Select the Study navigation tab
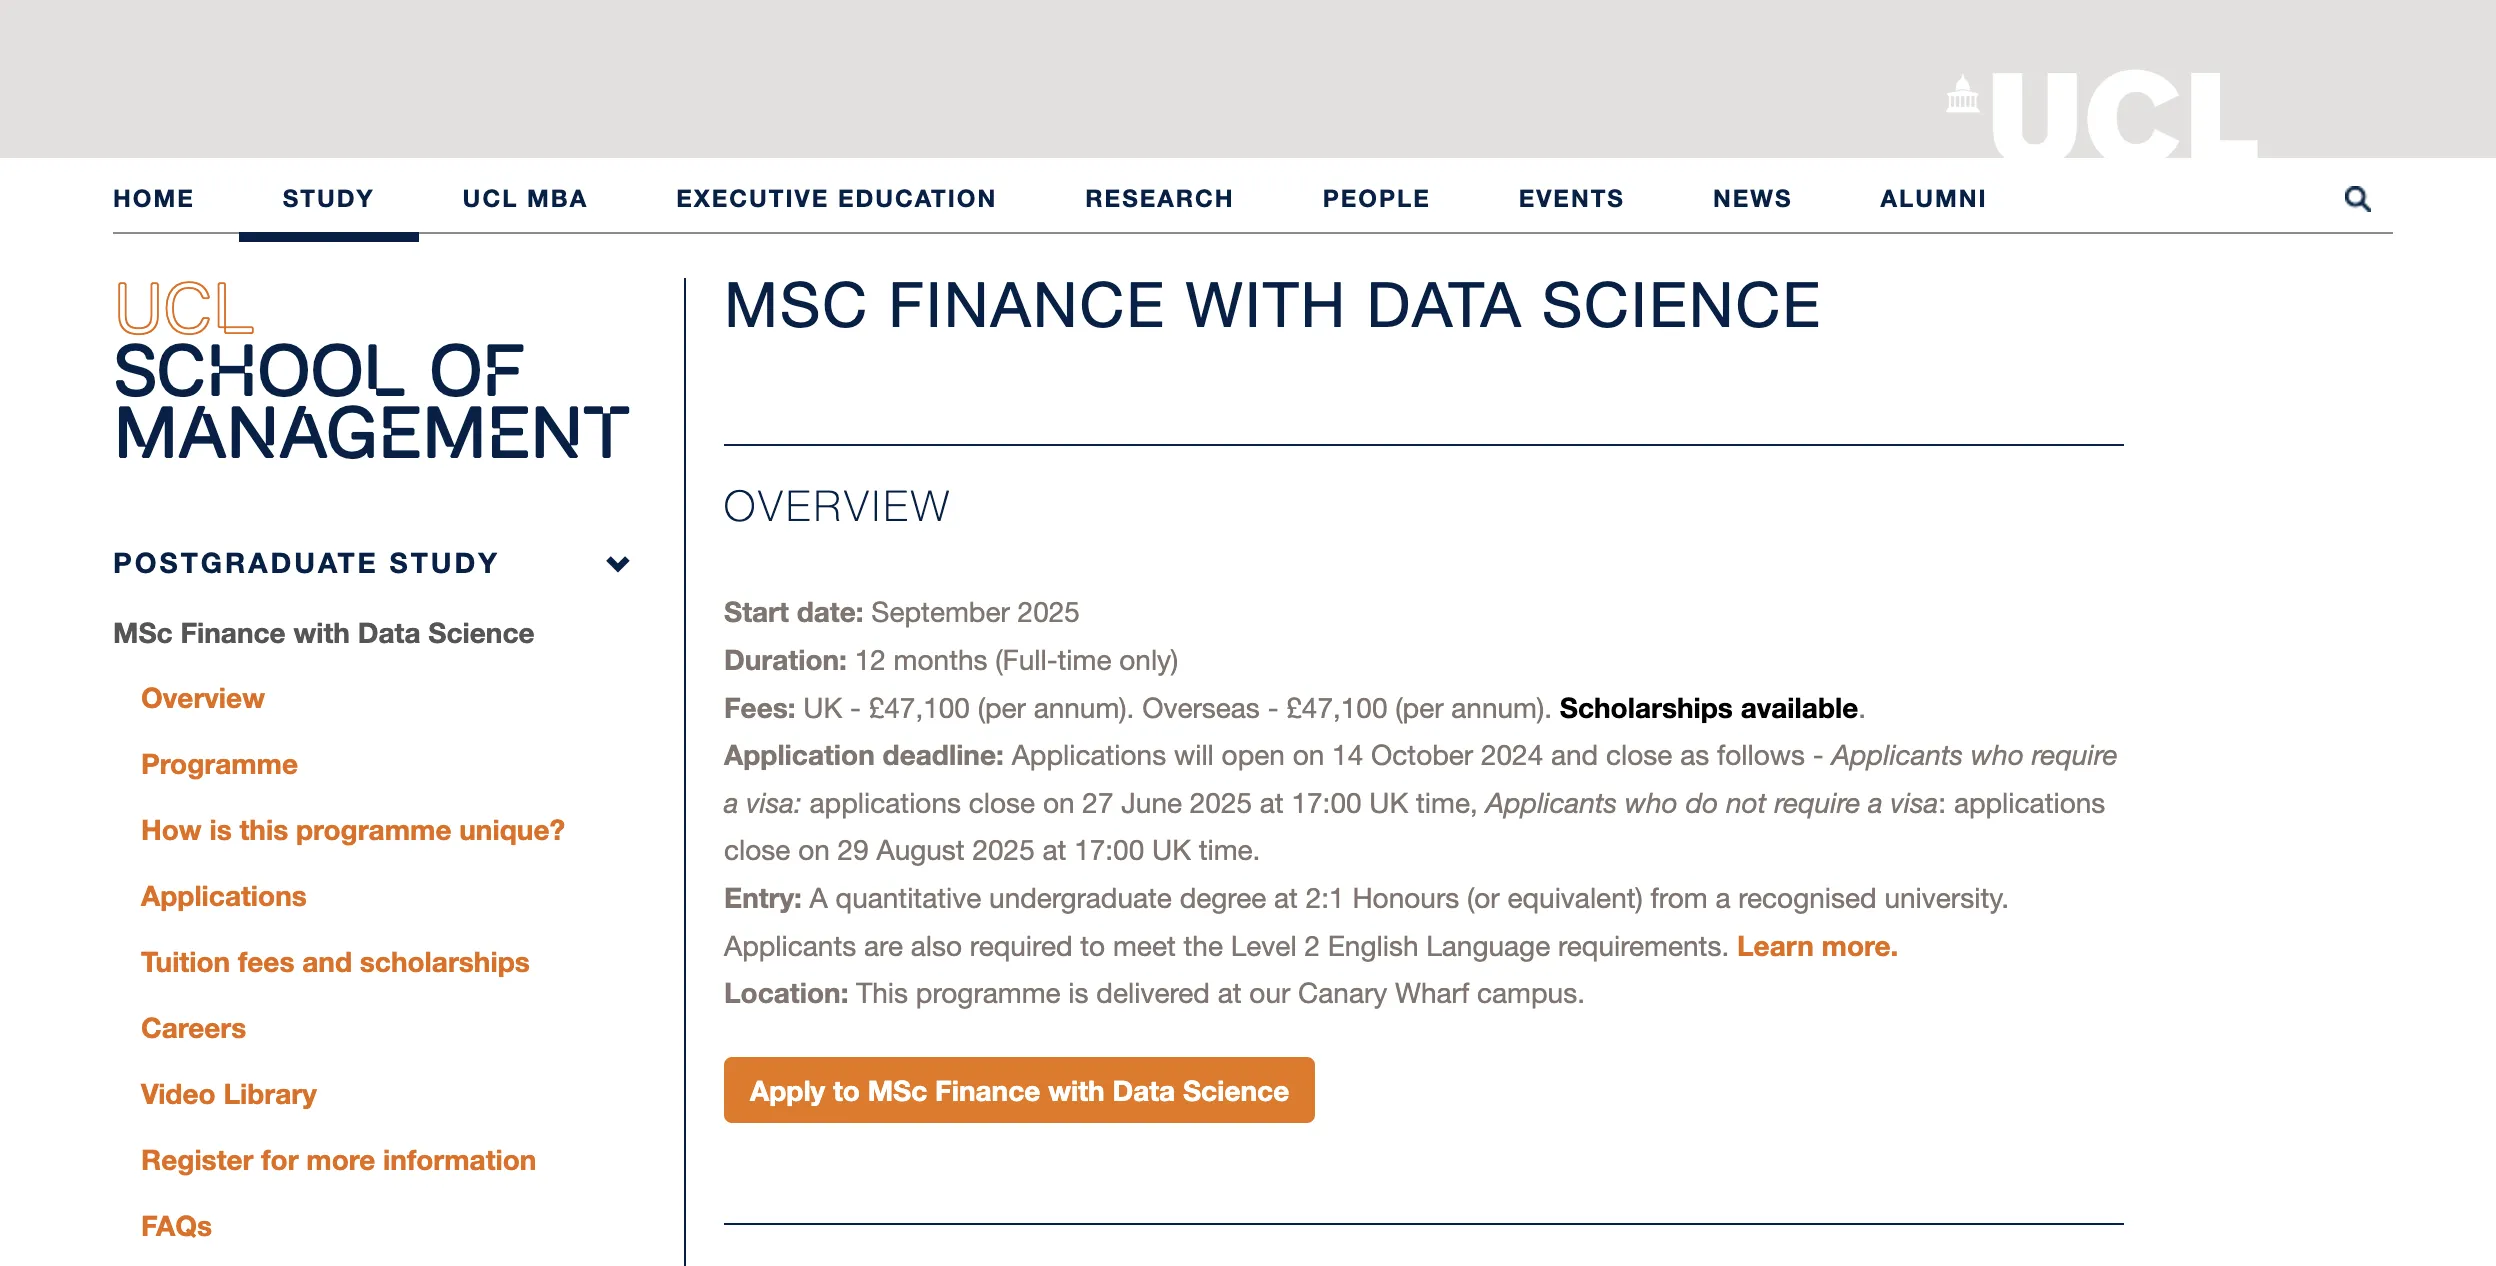The height and width of the screenshot is (1266, 2496). pyautogui.click(x=328, y=199)
